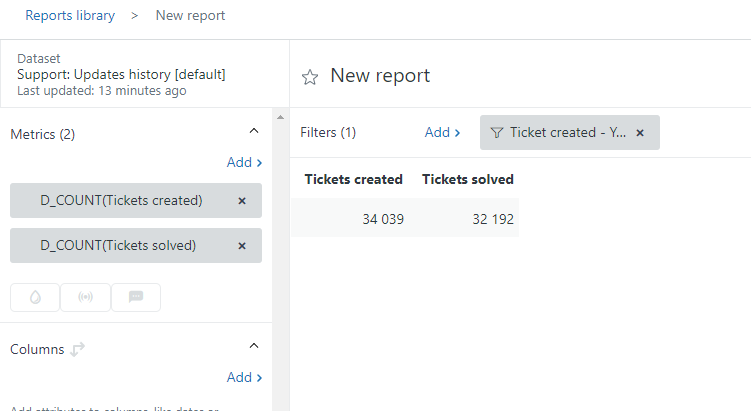Add a new filter

pos(442,132)
